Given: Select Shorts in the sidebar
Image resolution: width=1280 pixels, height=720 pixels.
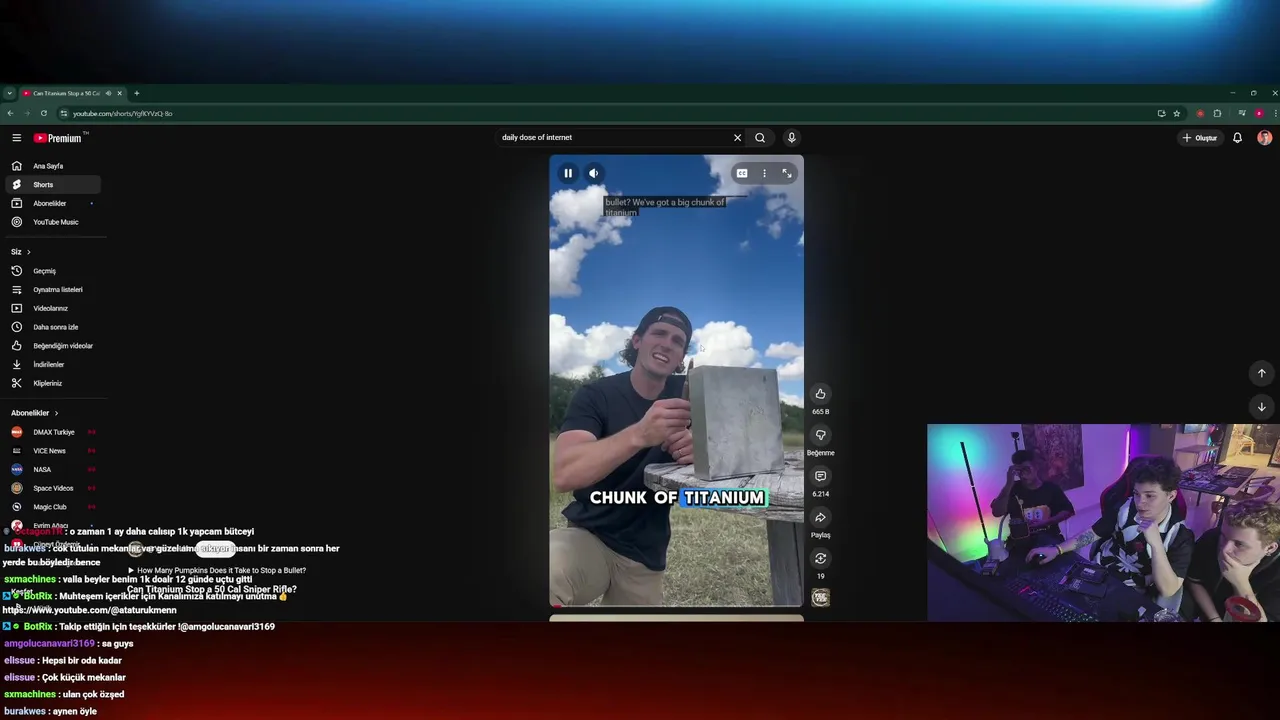Looking at the screenshot, I should pyautogui.click(x=53, y=185).
